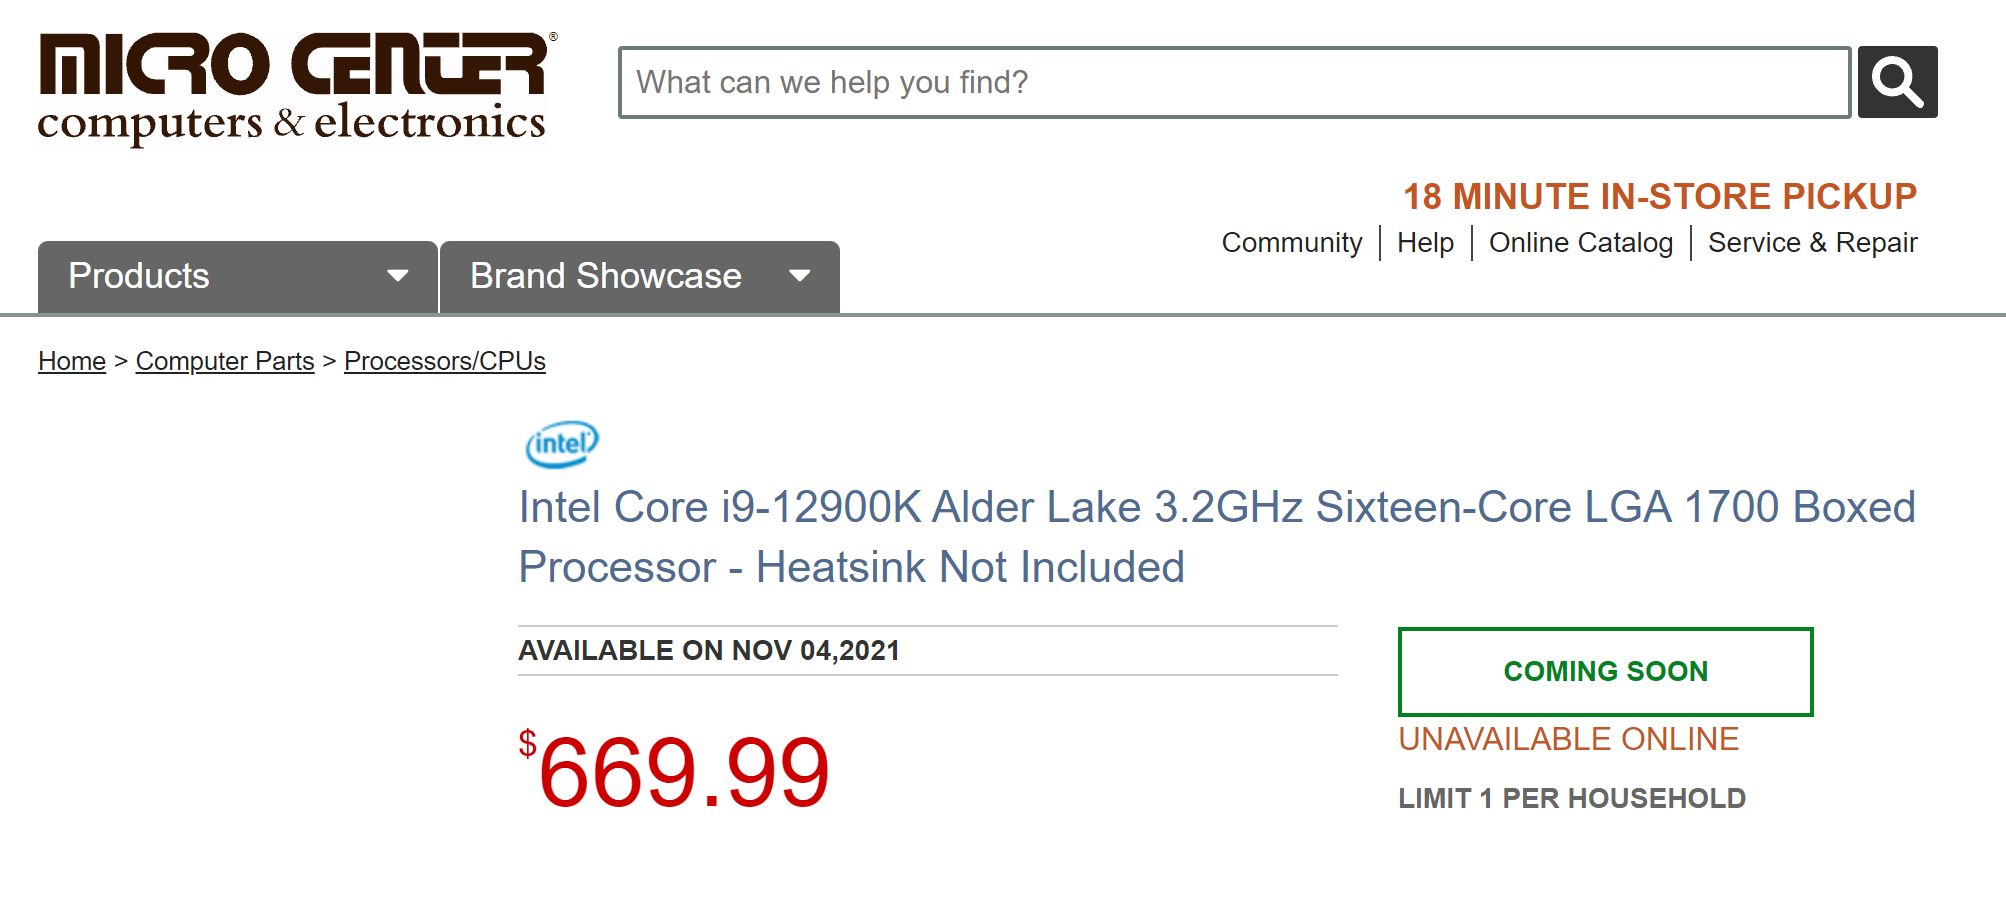Click the Unavailable Online status text
2006x904 pixels.
click(1568, 739)
